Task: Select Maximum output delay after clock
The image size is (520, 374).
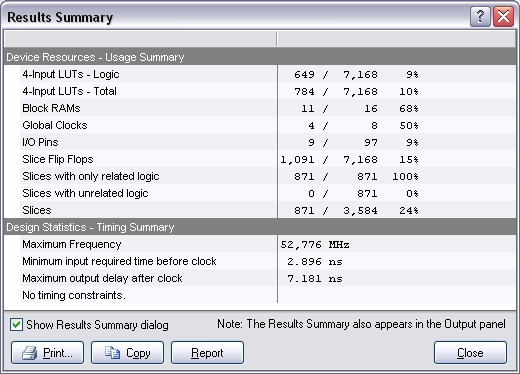Action: [102, 278]
